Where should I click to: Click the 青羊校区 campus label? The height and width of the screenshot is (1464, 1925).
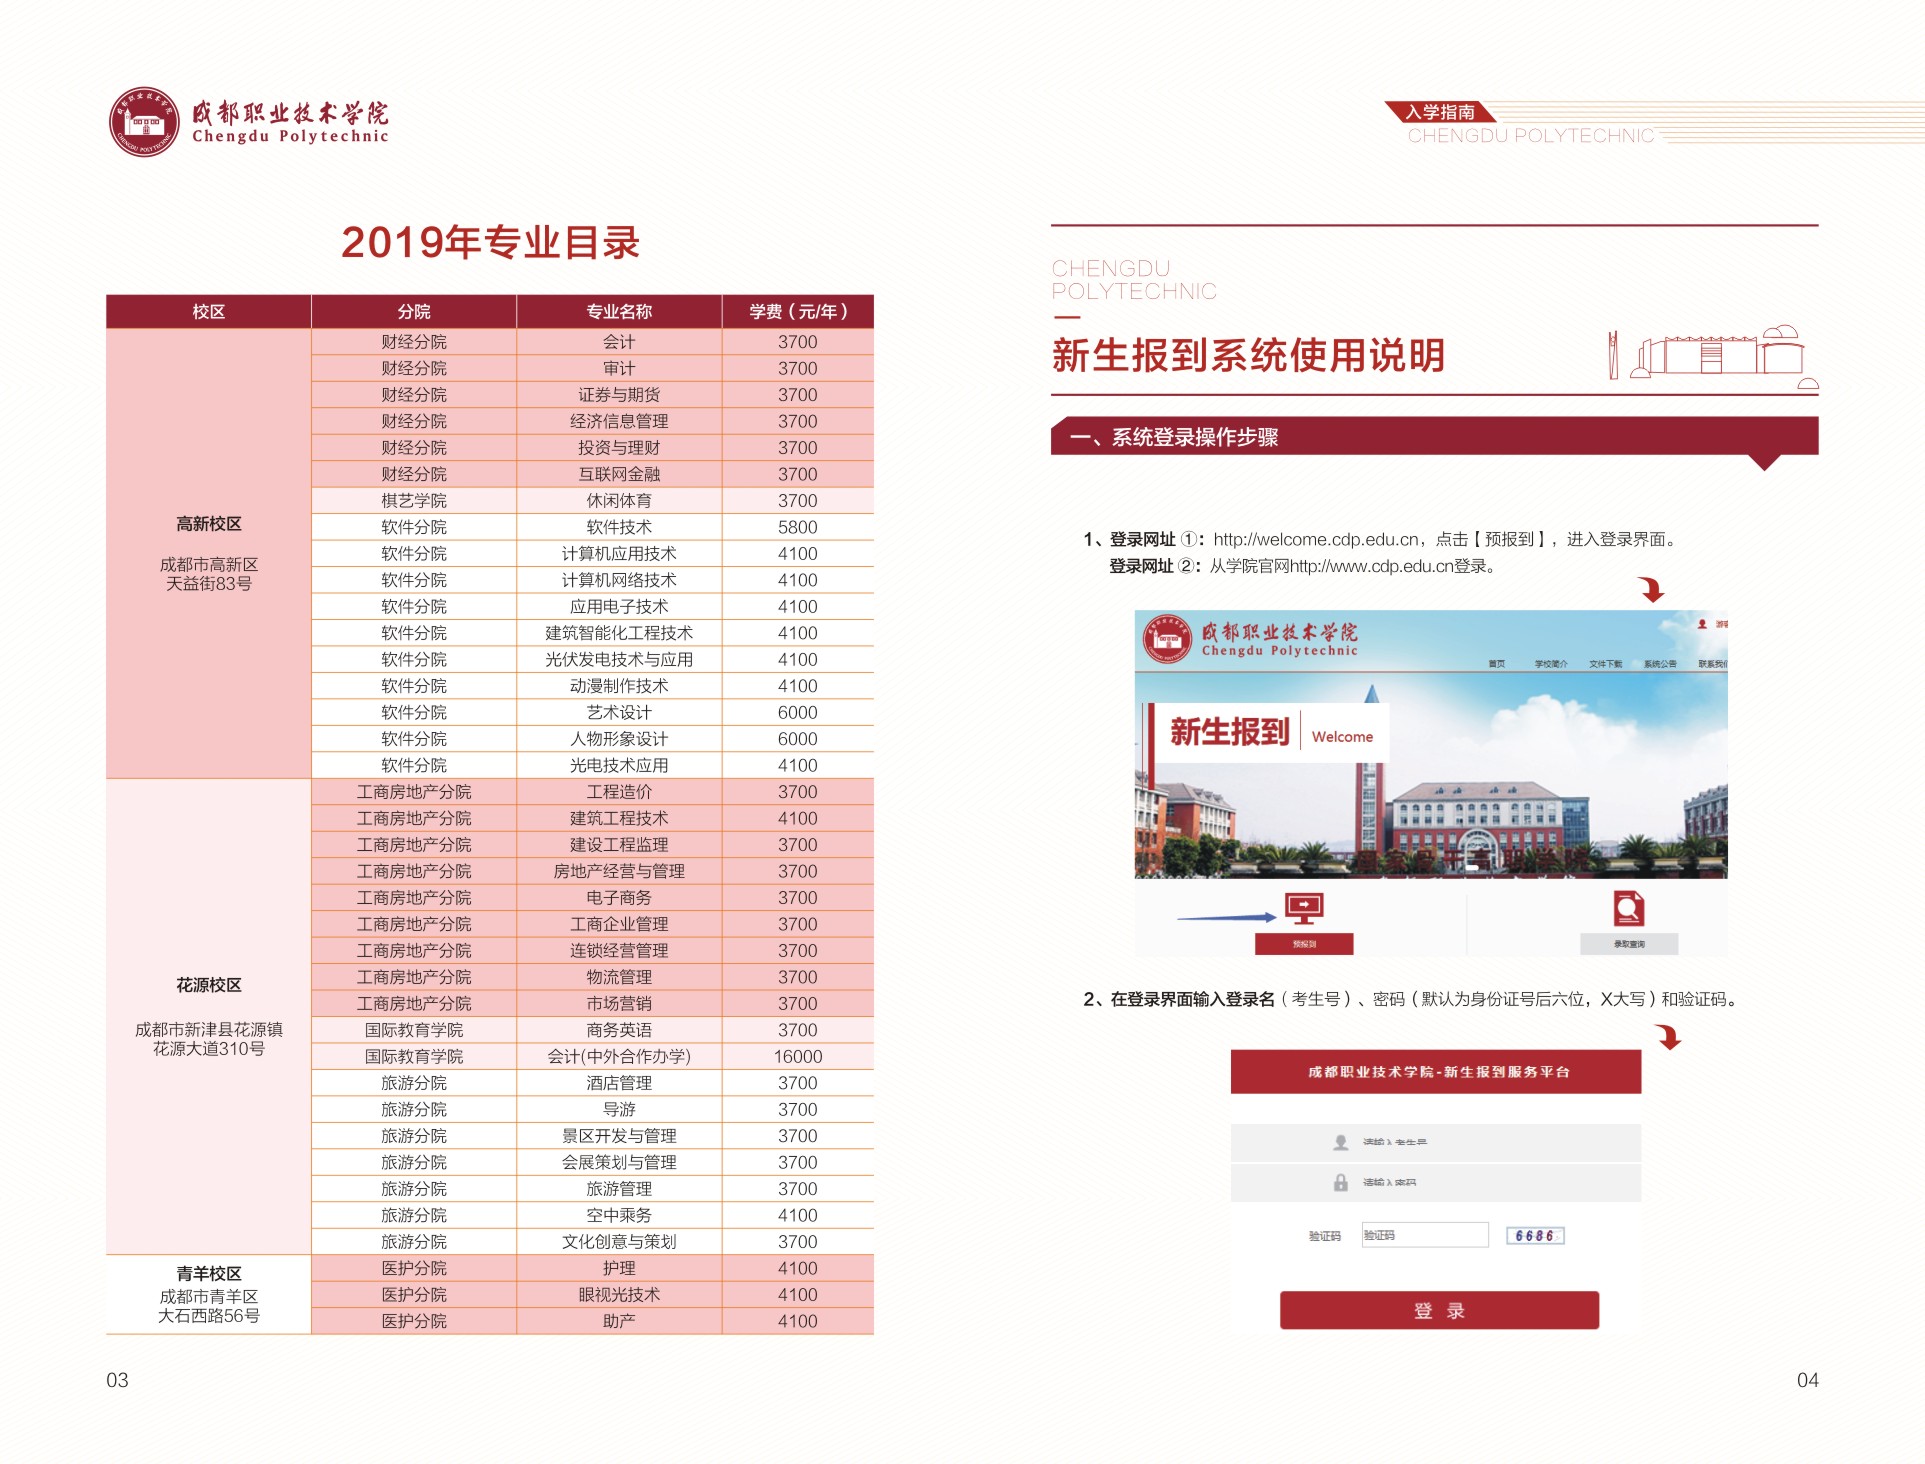pos(208,1273)
